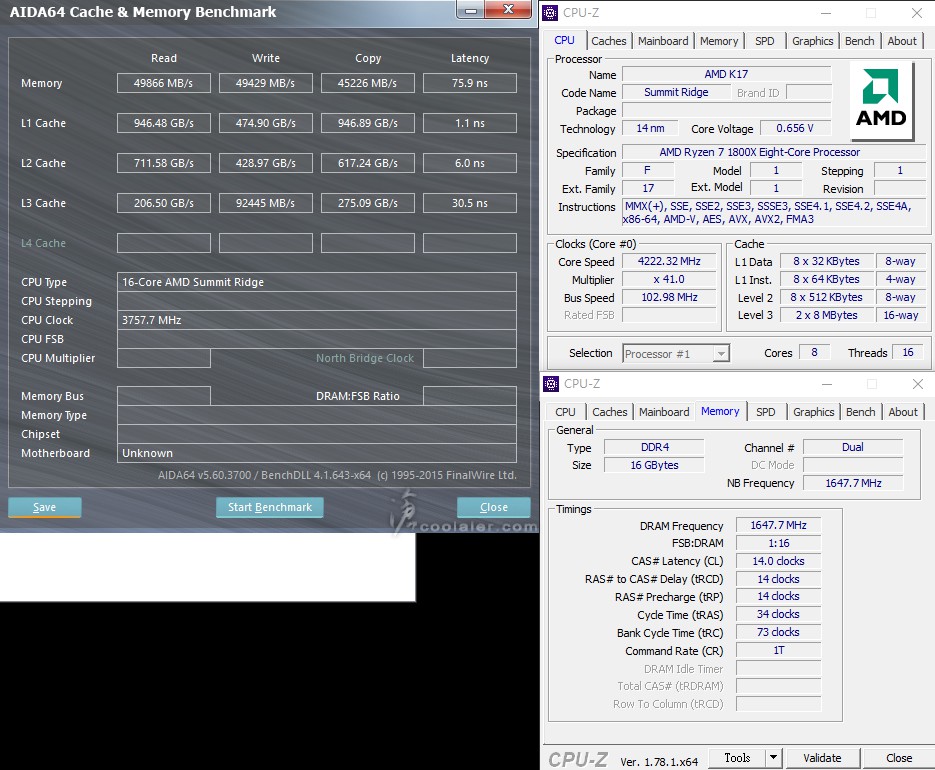Click the Validate button in CPU-Z
The width and height of the screenshot is (935, 770).
tap(822, 757)
